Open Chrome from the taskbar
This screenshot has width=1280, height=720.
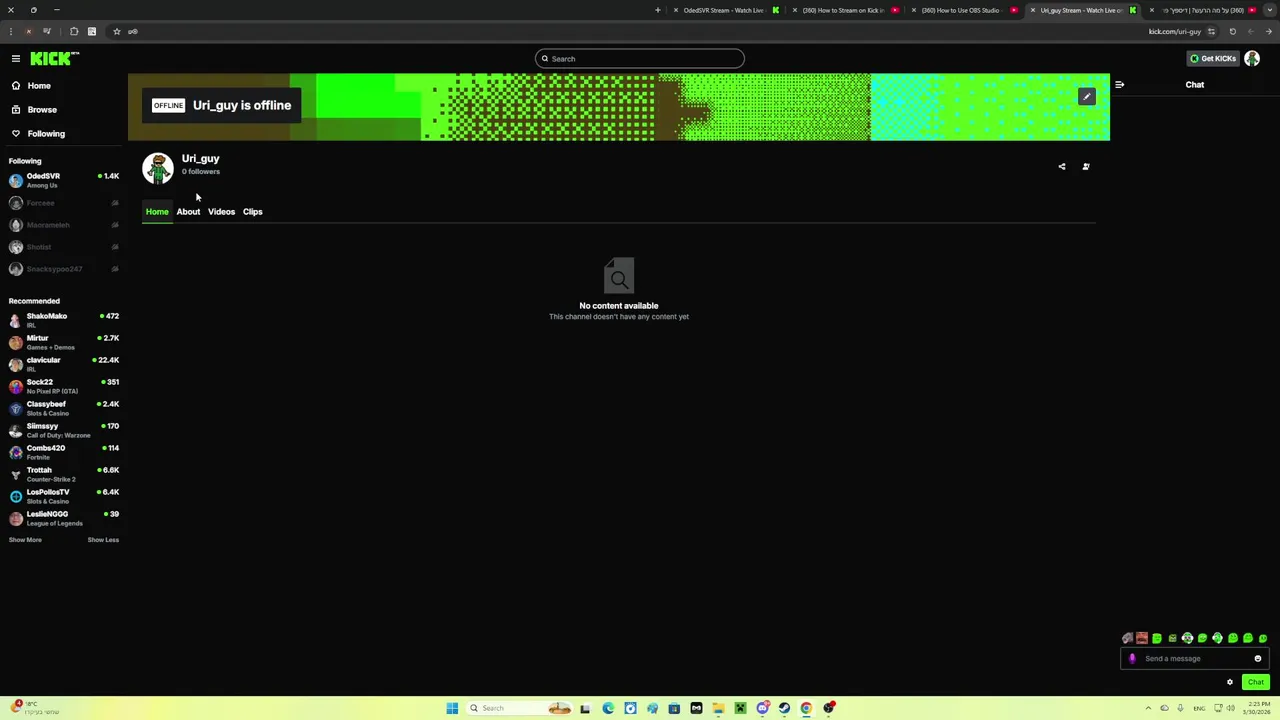(806, 708)
